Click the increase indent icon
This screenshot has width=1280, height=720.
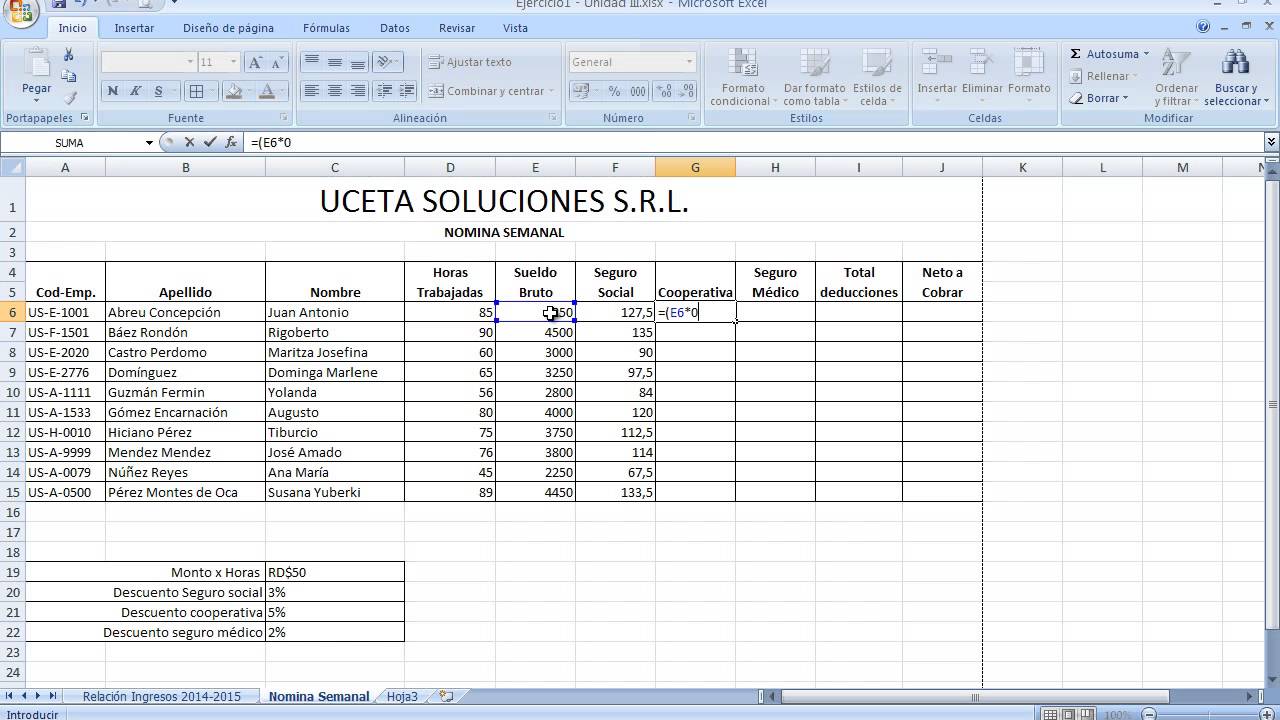tap(407, 91)
